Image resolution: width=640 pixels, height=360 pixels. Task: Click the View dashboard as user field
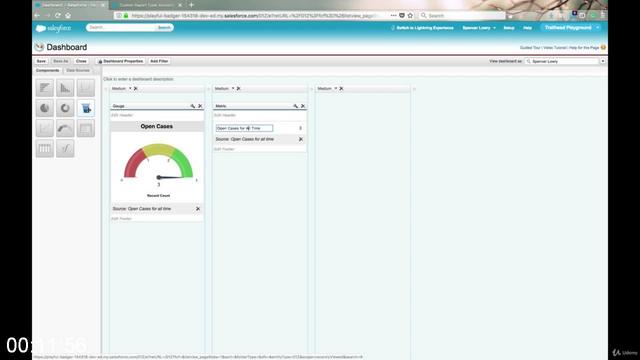coord(562,61)
